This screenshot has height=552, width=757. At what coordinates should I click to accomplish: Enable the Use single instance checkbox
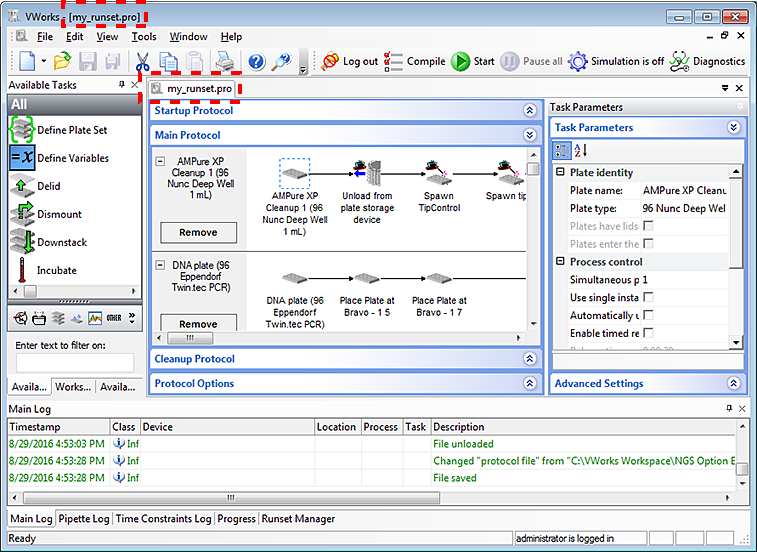[x=648, y=298]
